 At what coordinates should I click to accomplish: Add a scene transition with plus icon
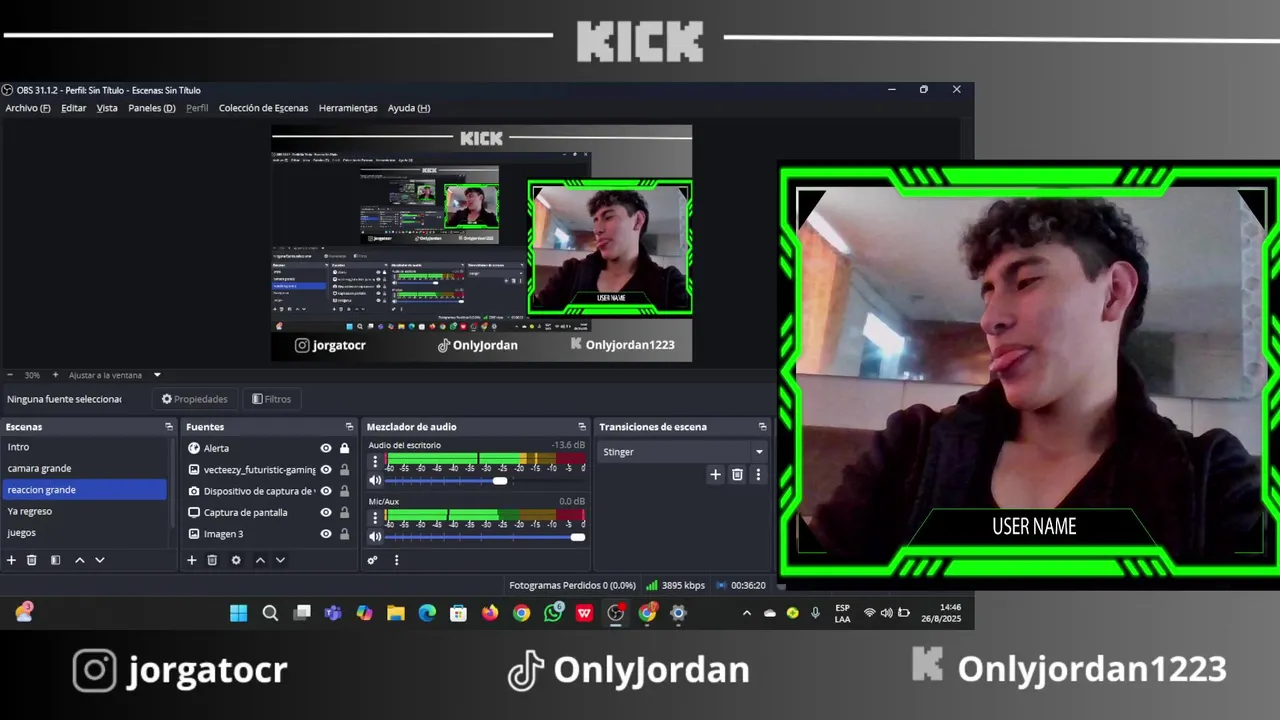tap(715, 474)
